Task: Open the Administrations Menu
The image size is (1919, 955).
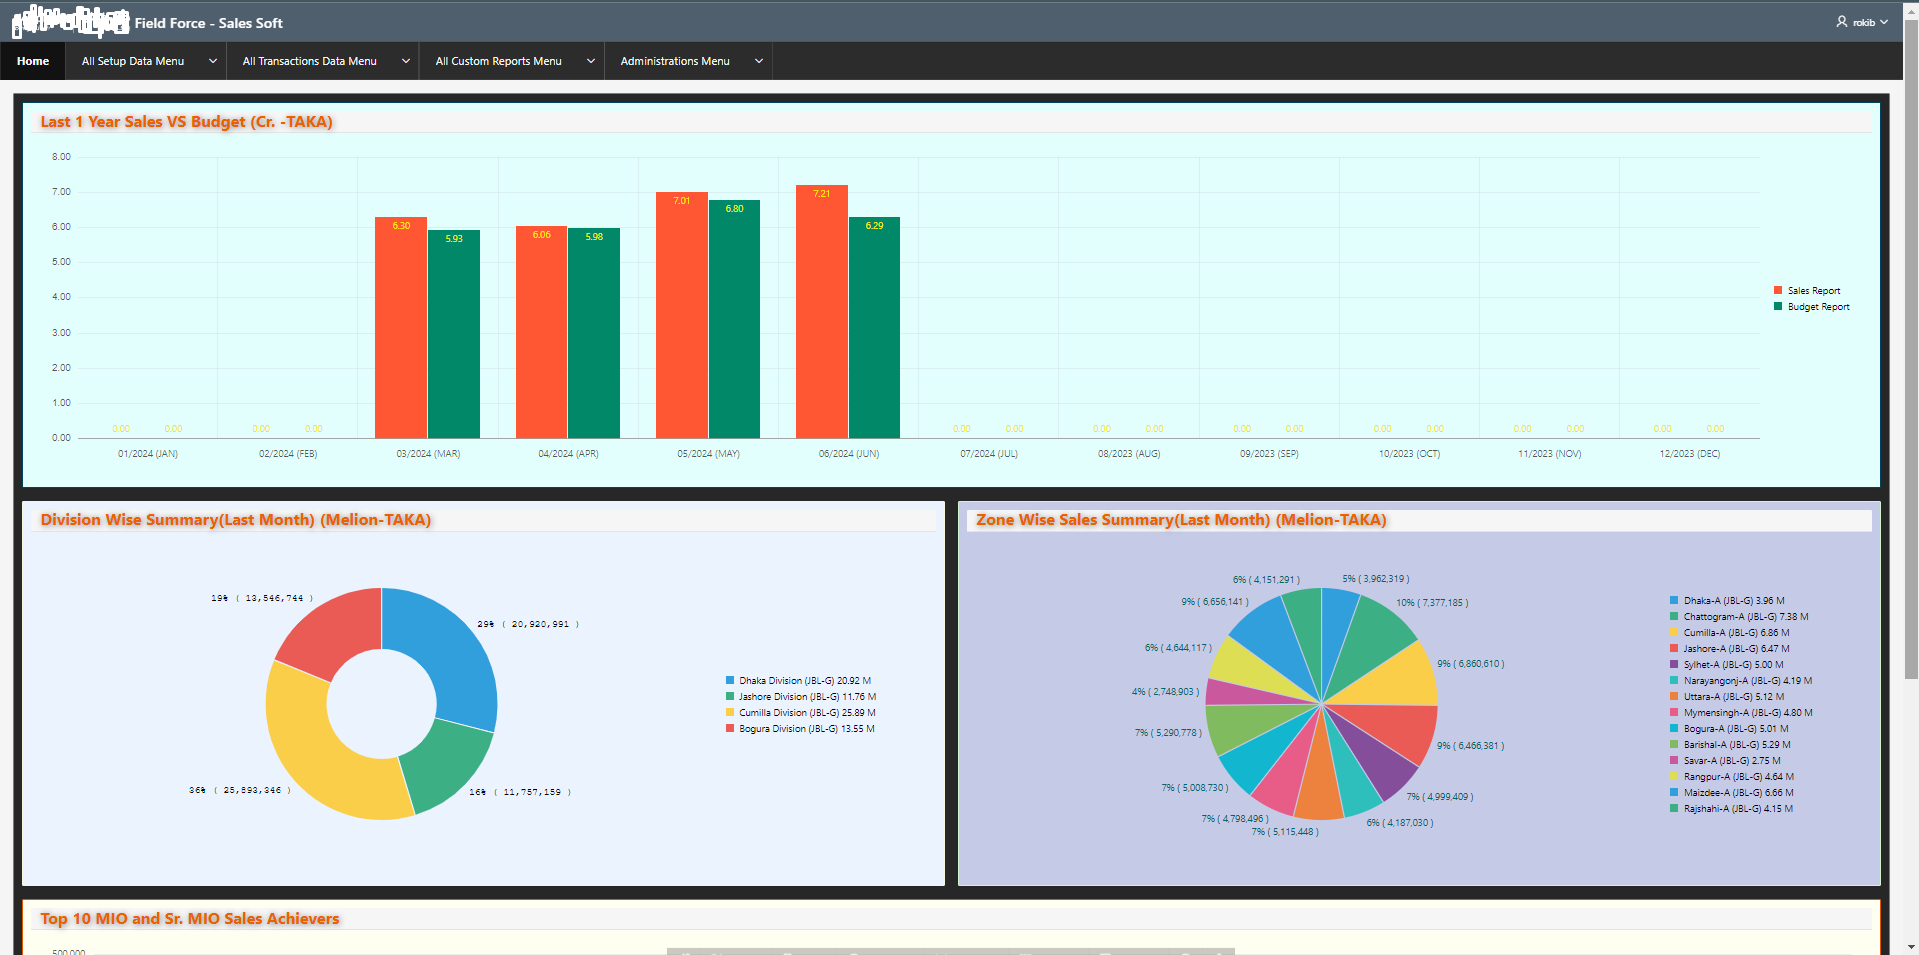Action: (x=675, y=61)
